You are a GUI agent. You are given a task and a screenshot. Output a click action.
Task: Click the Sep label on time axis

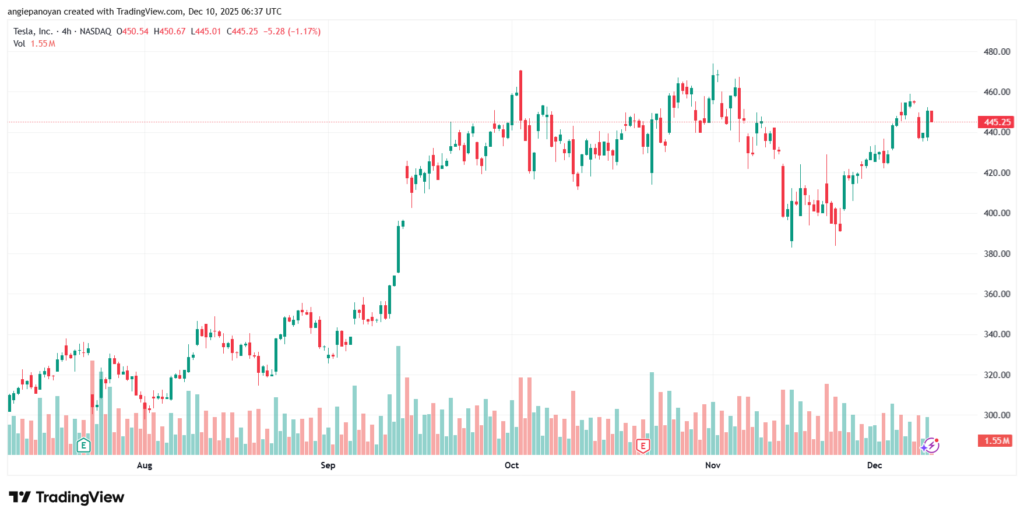click(327, 466)
